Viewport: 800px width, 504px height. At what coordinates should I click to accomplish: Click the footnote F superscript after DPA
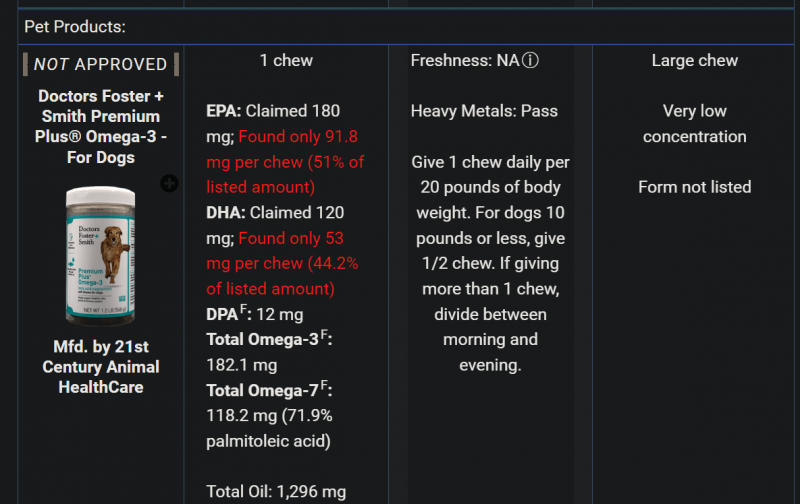(x=242, y=310)
